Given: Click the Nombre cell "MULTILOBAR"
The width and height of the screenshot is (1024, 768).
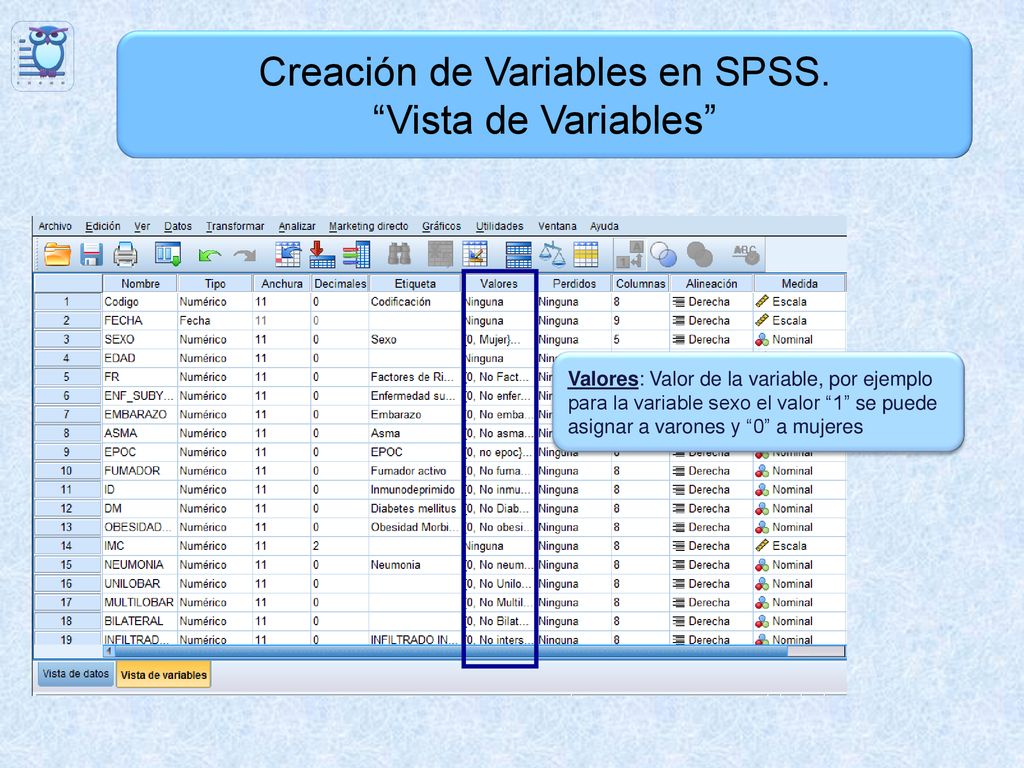Looking at the screenshot, I should click(x=140, y=602).
